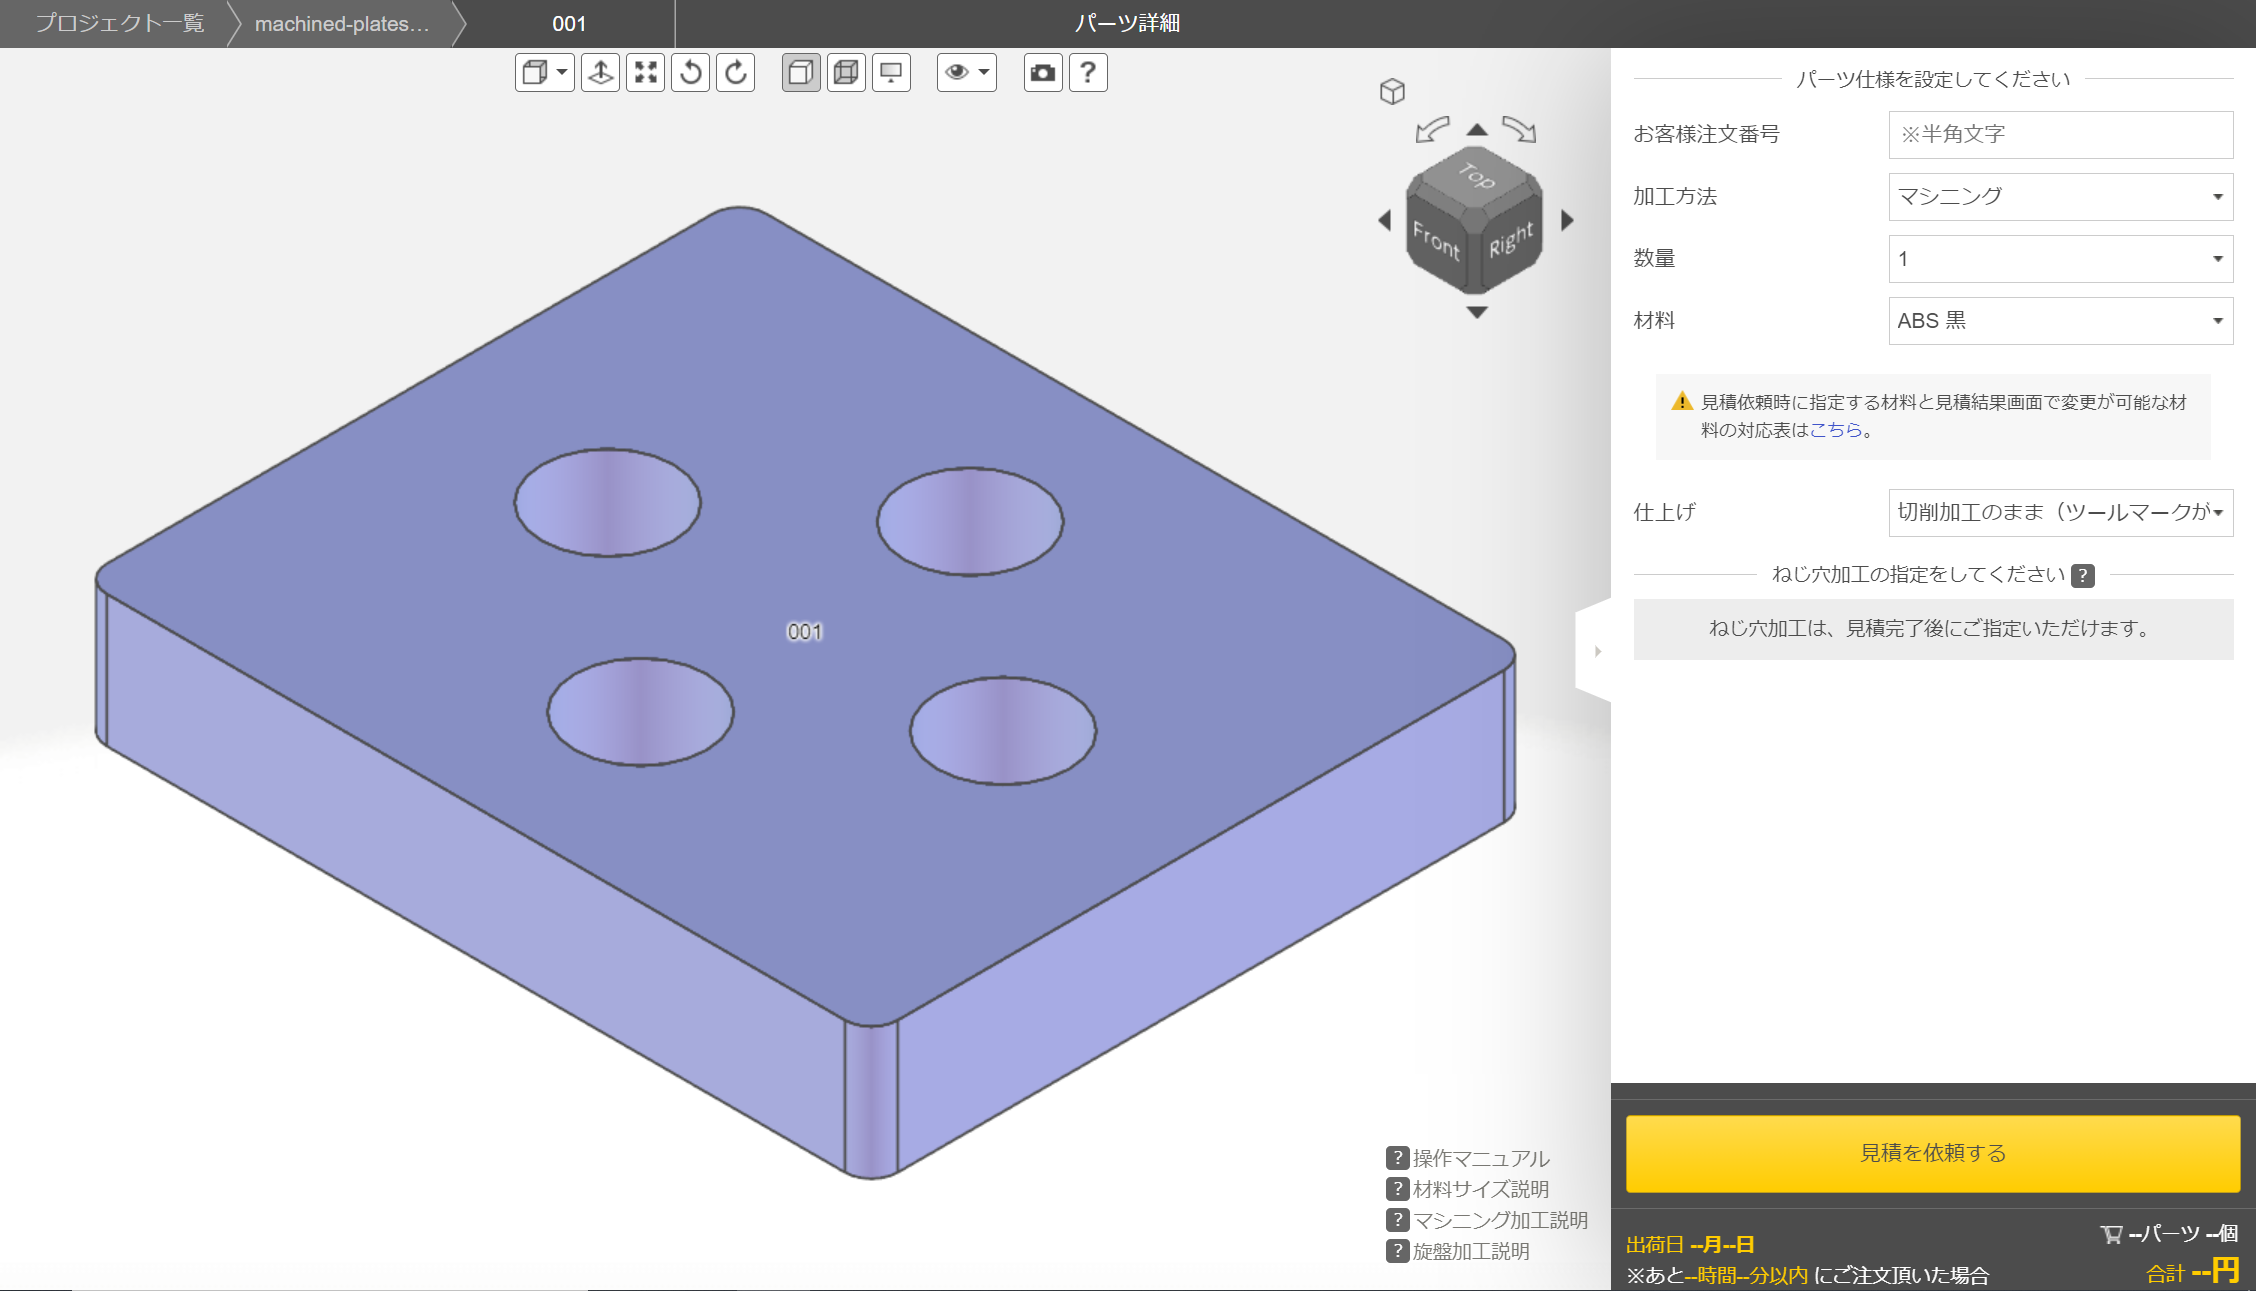The image size is (2256, 1291).
Task: Toggle wireframe hidden-line display mode
Action: [846, 72]
